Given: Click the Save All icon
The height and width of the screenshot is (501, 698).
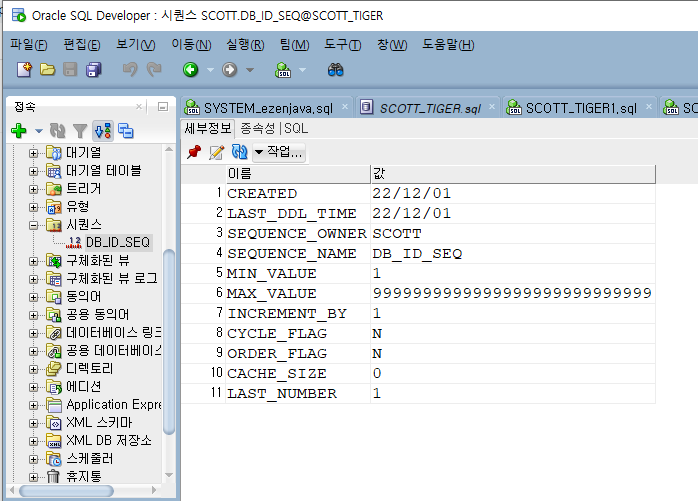Looking at the screenshot, I should tap(93, 69).
